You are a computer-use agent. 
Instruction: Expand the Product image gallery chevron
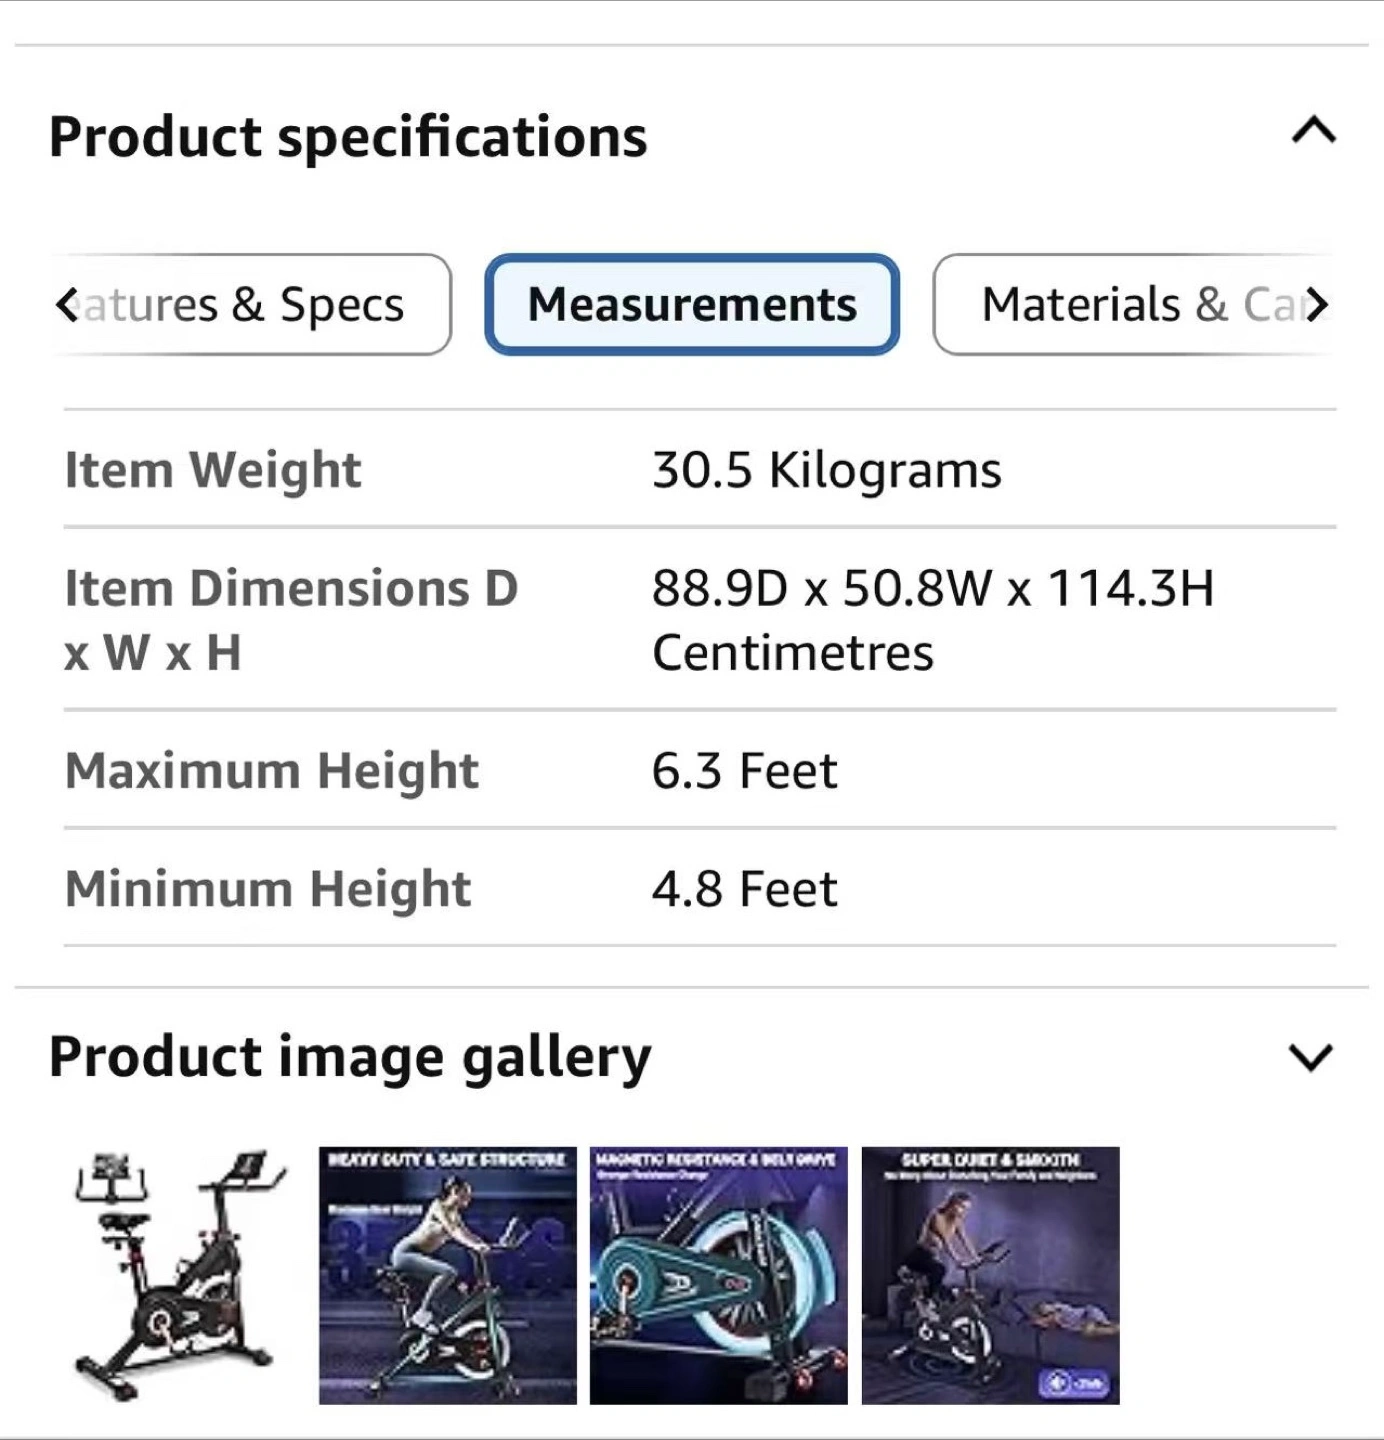(x=1311, y=1057)
